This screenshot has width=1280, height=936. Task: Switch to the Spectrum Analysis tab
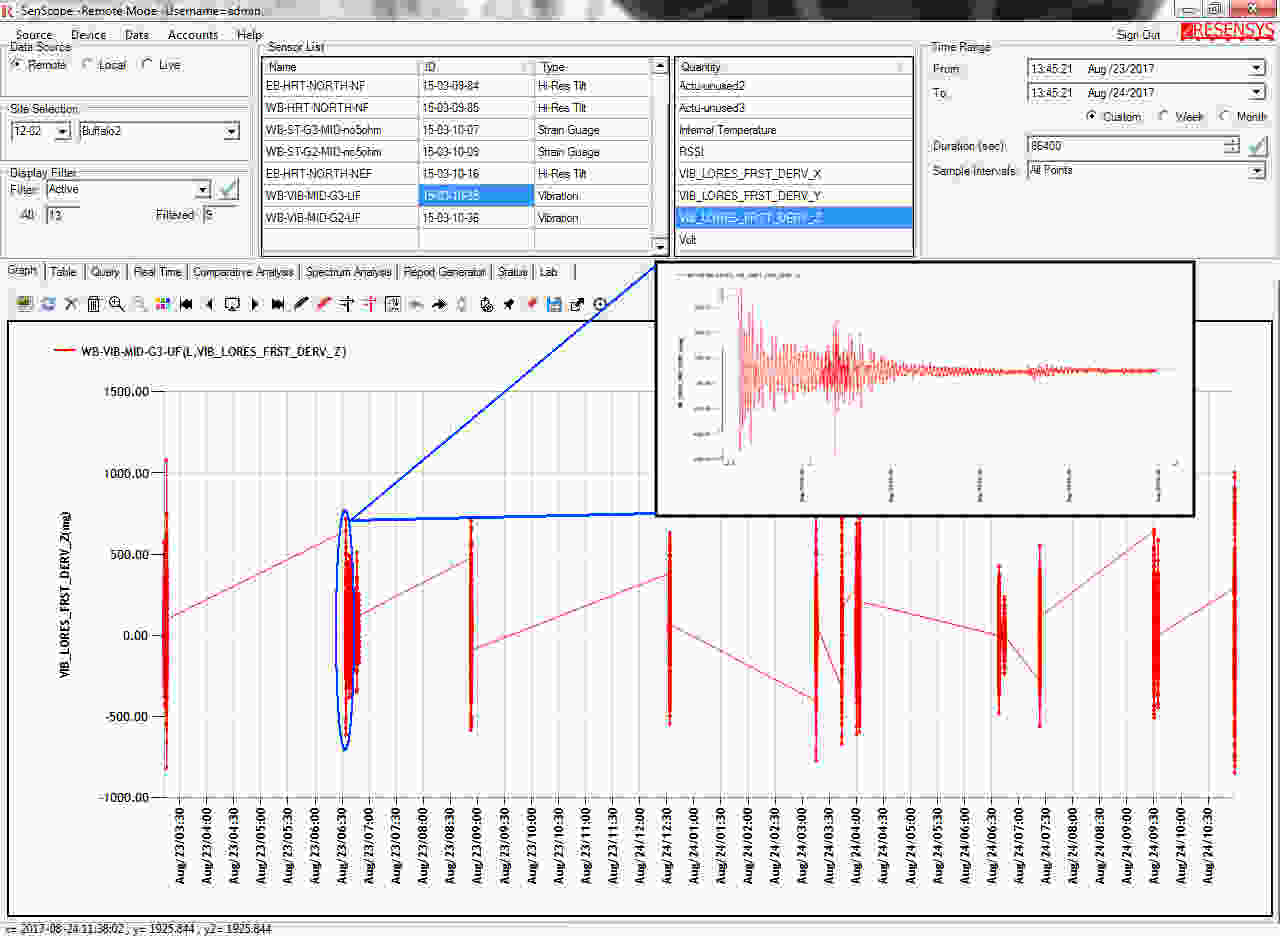[x=349, y=272]
